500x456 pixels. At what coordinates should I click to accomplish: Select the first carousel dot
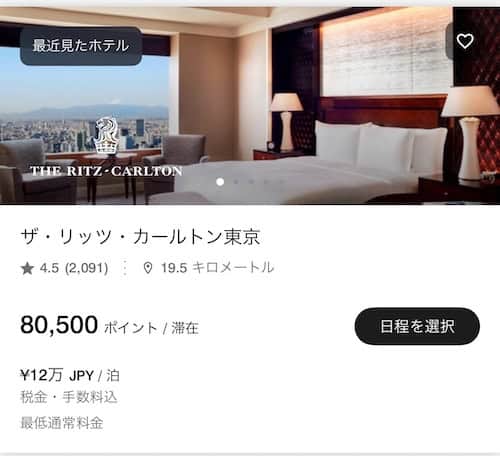220,182
